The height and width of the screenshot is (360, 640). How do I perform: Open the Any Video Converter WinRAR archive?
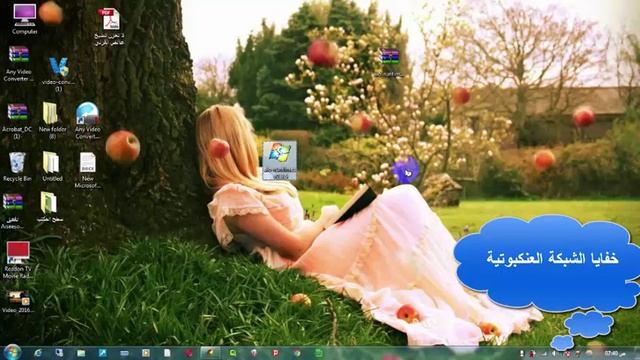pos(18,63)
